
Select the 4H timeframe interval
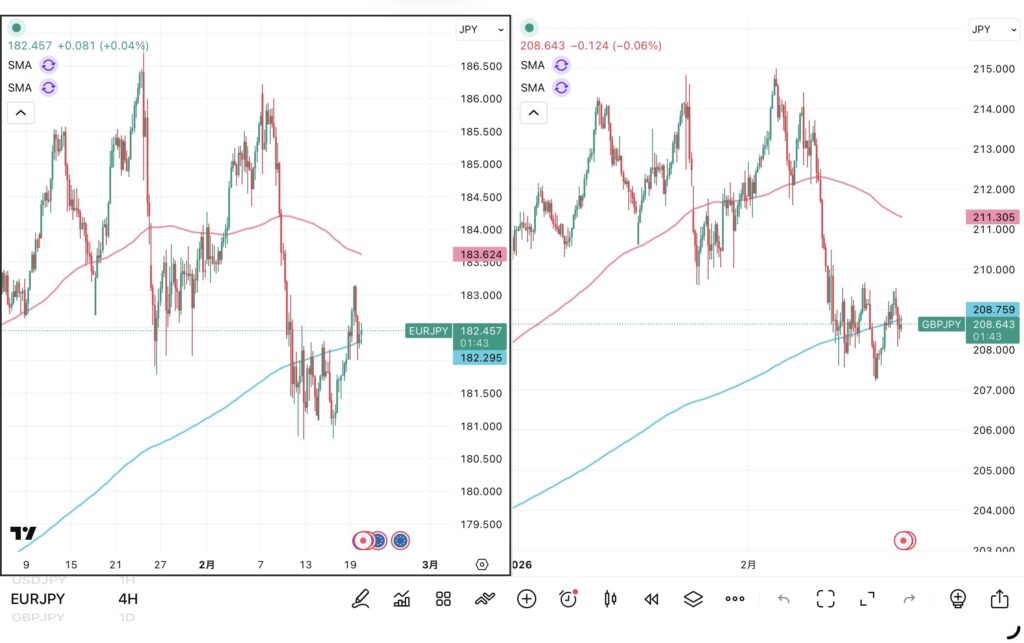coord(128,599)
